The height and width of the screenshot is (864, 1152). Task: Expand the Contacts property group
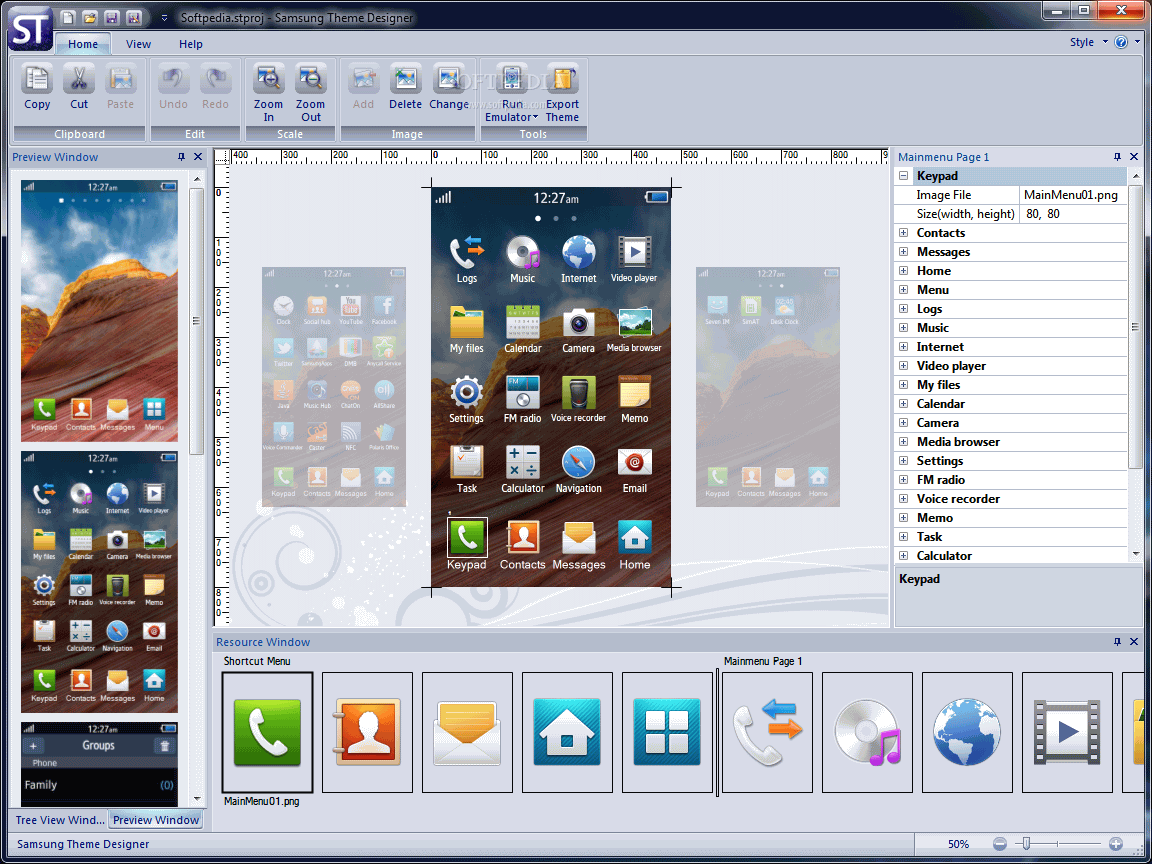tap(903, 233)
